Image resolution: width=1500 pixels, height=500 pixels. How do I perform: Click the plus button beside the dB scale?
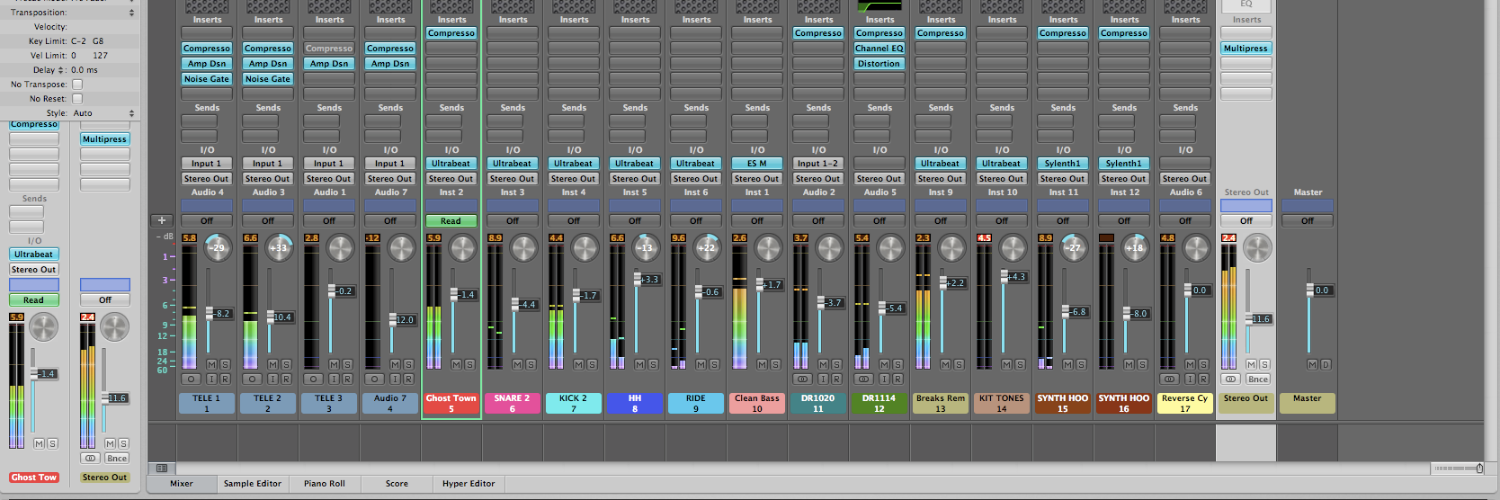pos(162,220)
